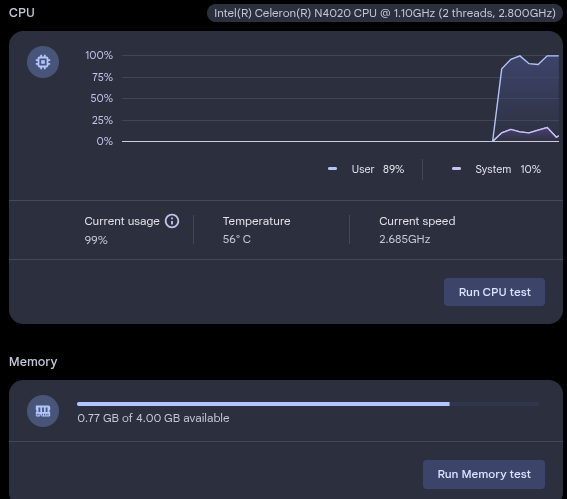The width and height of the screenshot is (567, 499).
Task: Click the CPU usage graph peak area
Action: click(526, 98)
